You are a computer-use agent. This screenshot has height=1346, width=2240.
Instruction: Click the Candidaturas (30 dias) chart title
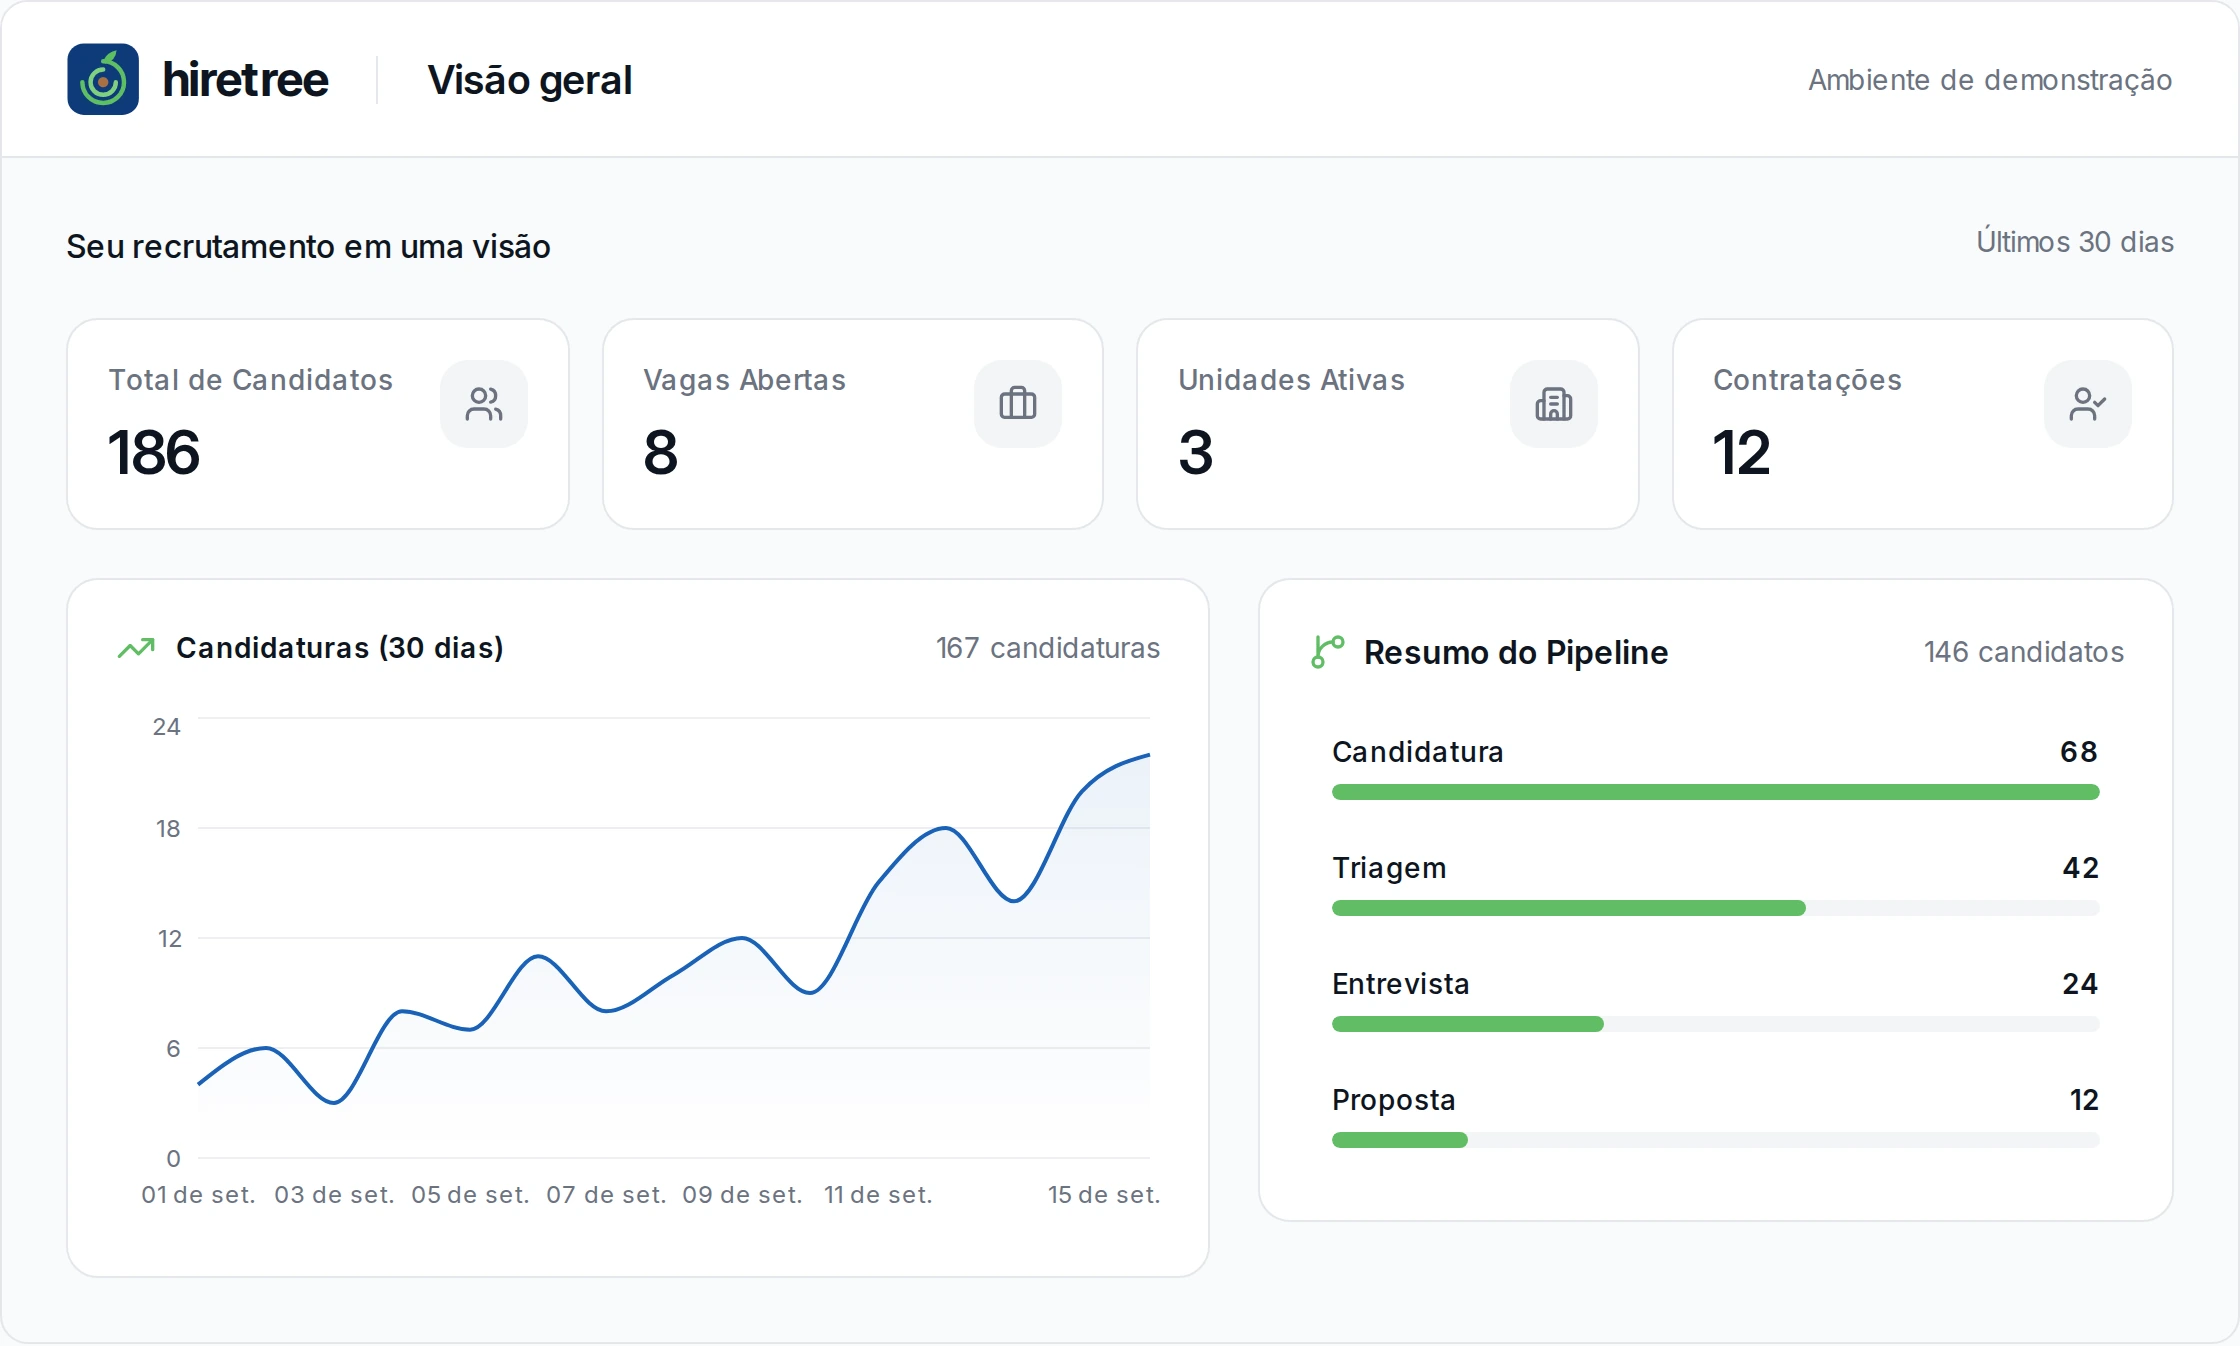coord(340,648)
